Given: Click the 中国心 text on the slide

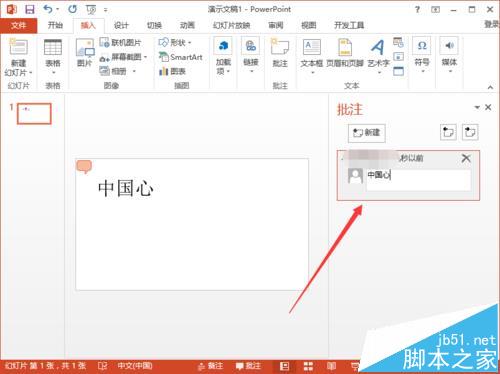Looking at the screenshot, I should (126, 188).
